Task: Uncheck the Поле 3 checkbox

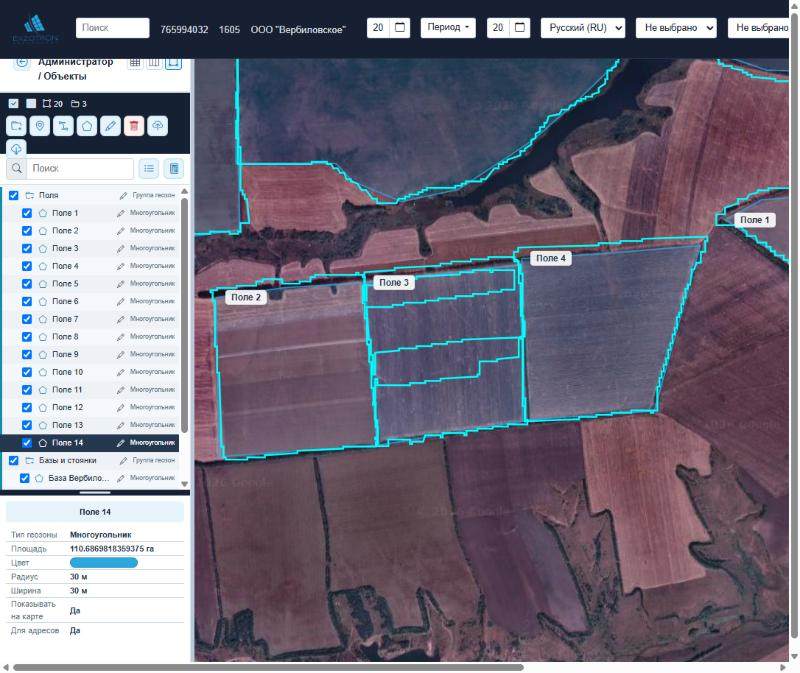Action: pos(27,248)
